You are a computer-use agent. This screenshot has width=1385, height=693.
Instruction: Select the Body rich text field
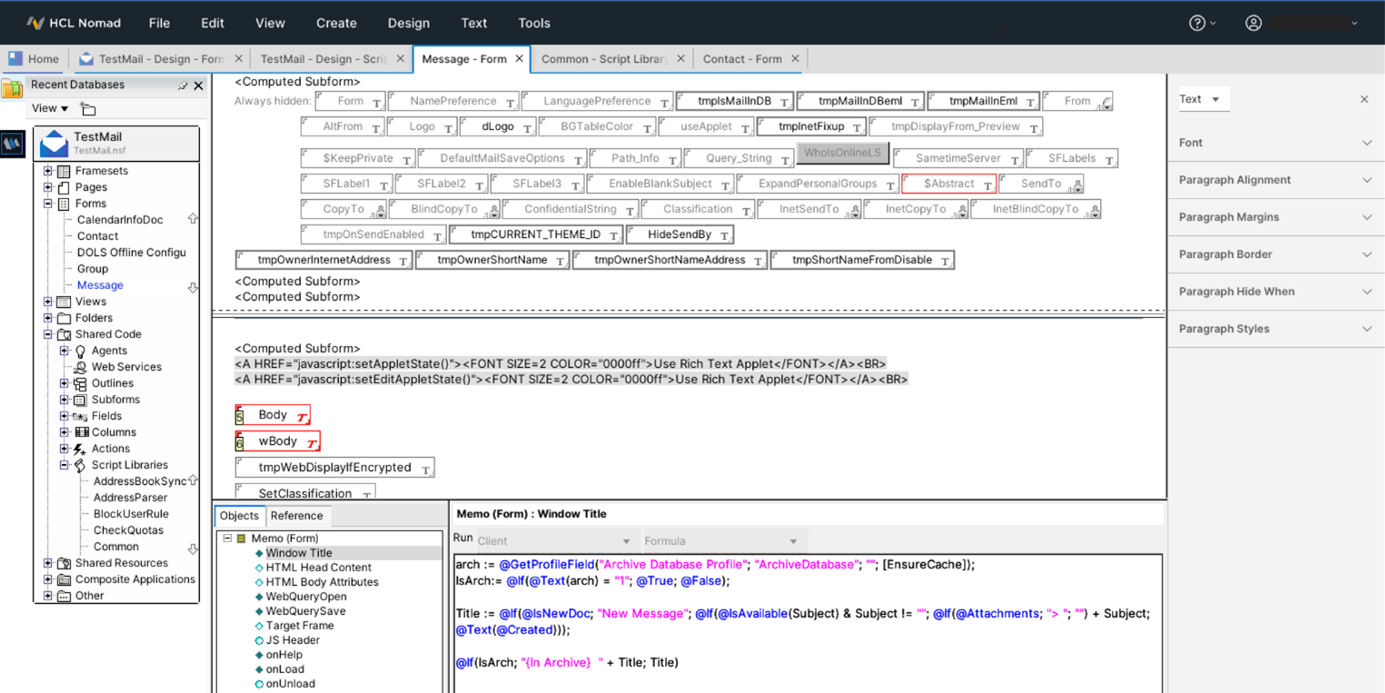pos(273,415)
